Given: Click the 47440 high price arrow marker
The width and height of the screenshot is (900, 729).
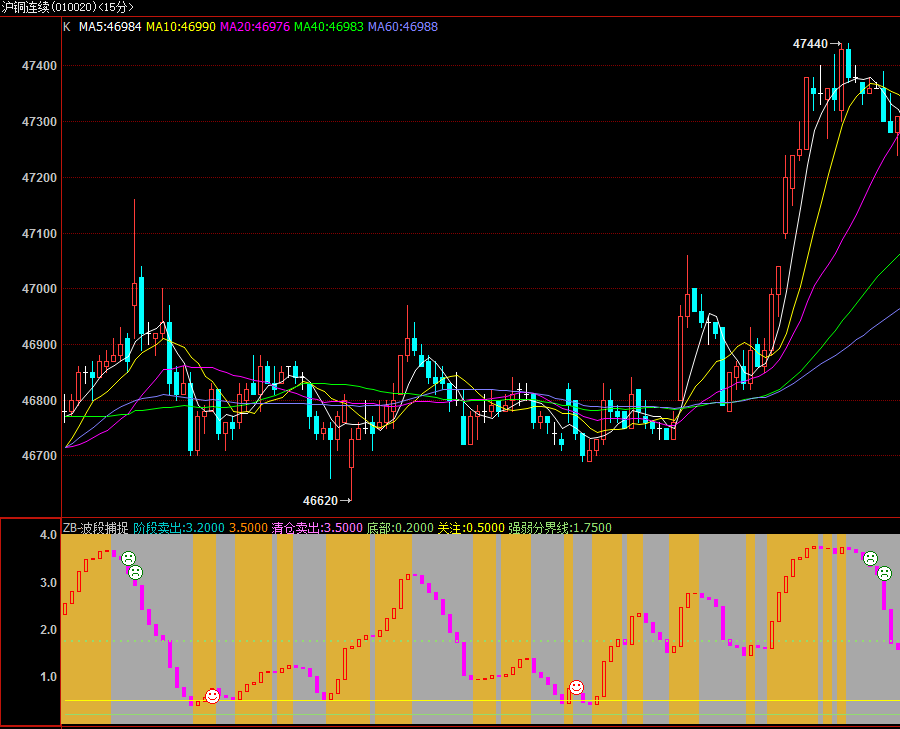Looking at the screenshot, I should [x=816, y=44].
